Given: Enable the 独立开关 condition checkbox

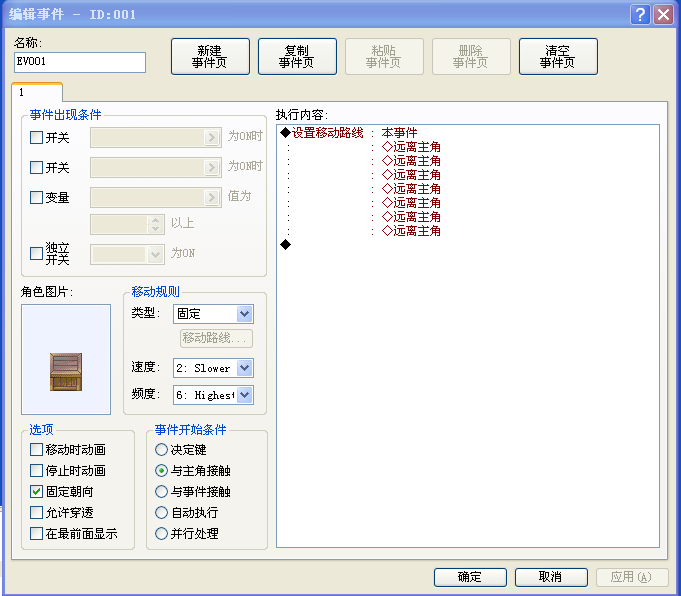Looking at the screenshot, I should coord(36,253).
